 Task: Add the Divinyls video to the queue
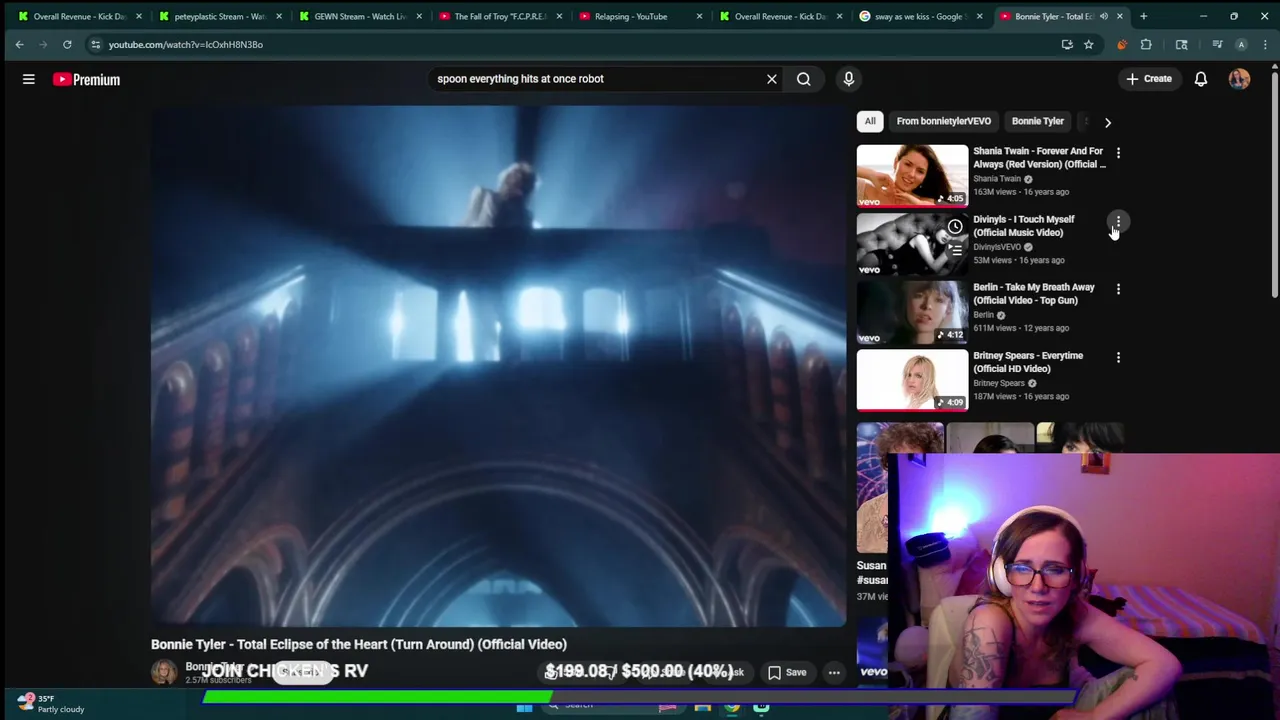pyautogui.click(x=955, y=251)
